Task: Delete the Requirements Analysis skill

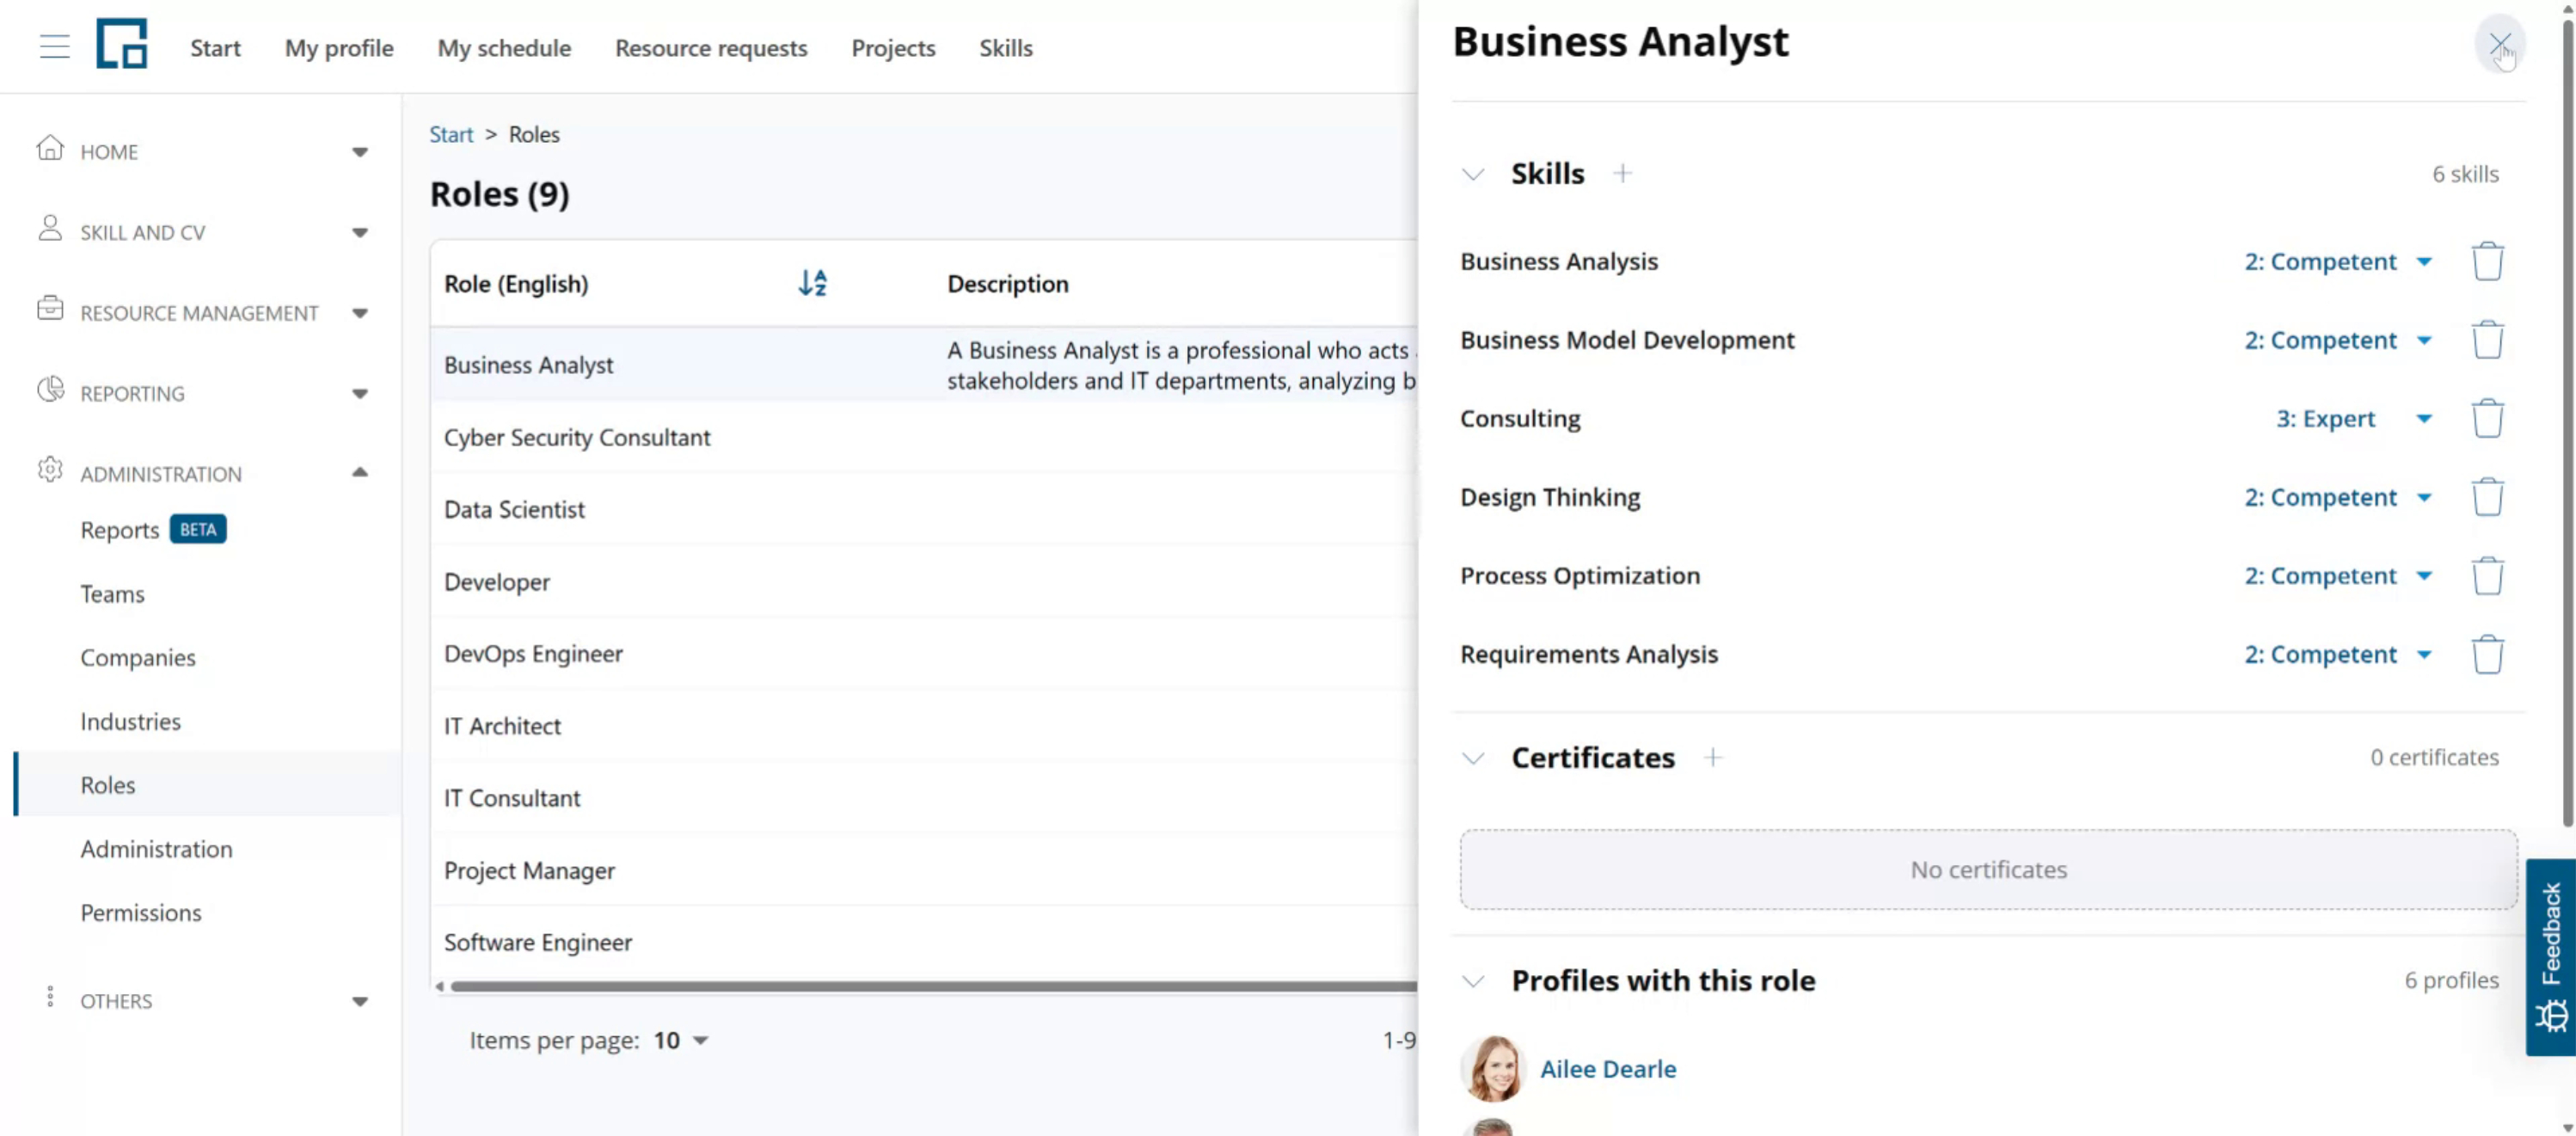Action: point(2487,654)
